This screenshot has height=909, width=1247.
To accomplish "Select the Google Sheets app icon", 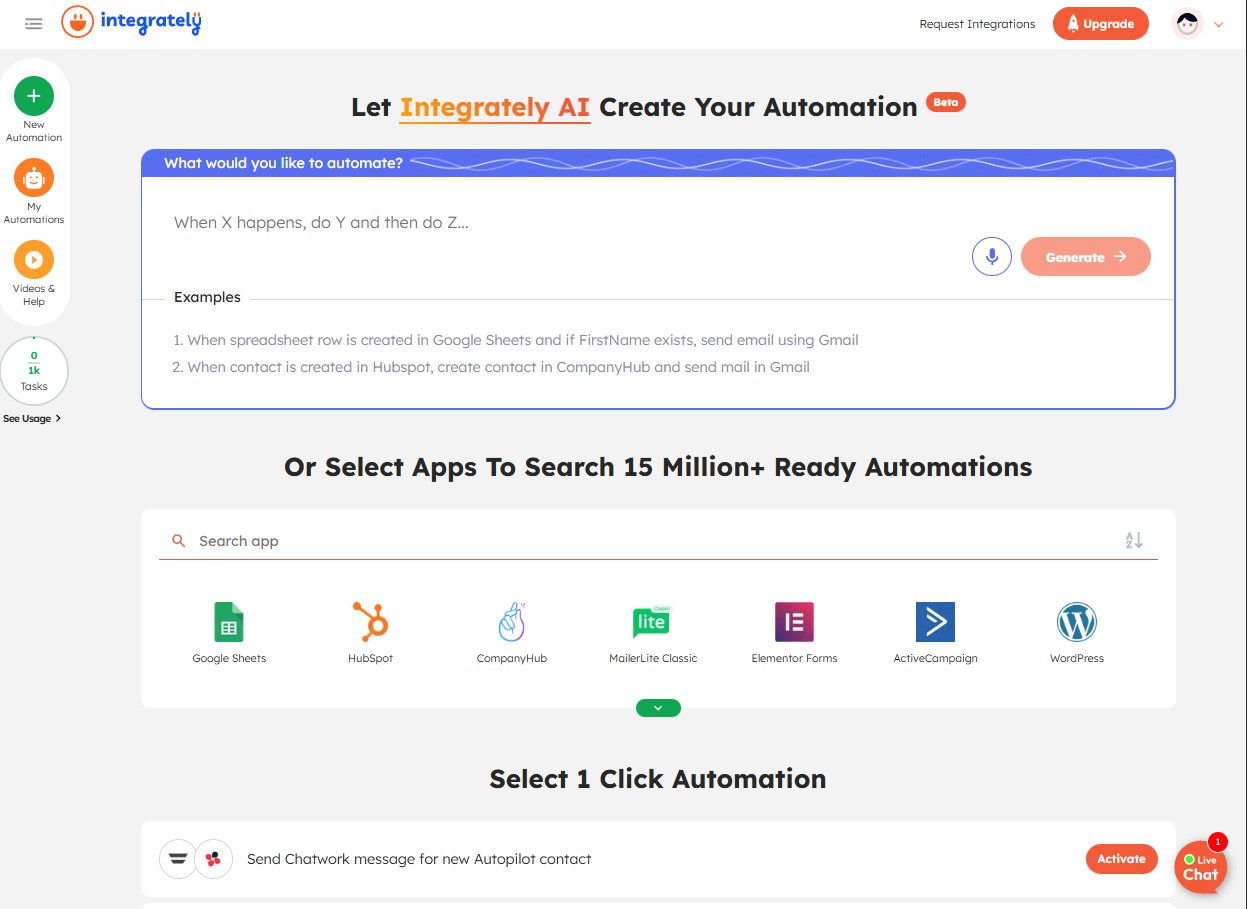I will click(229, 621).
